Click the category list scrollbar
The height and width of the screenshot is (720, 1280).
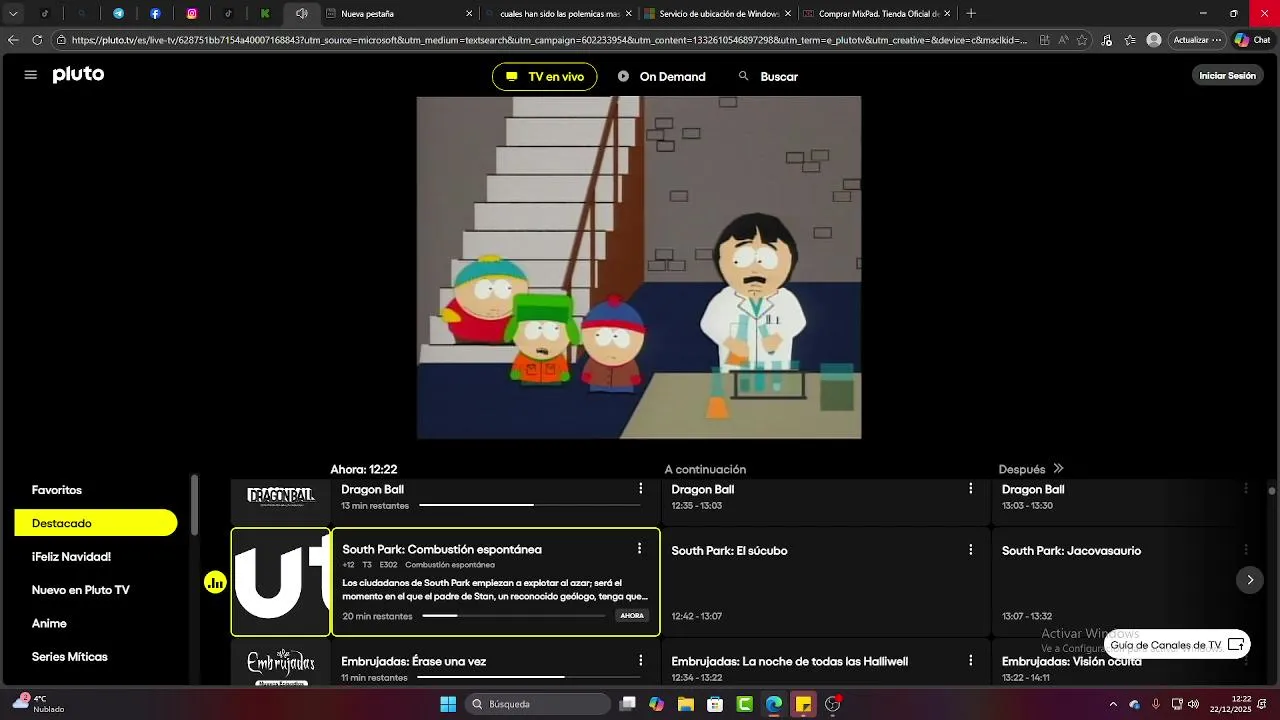(x=195, y=505)
